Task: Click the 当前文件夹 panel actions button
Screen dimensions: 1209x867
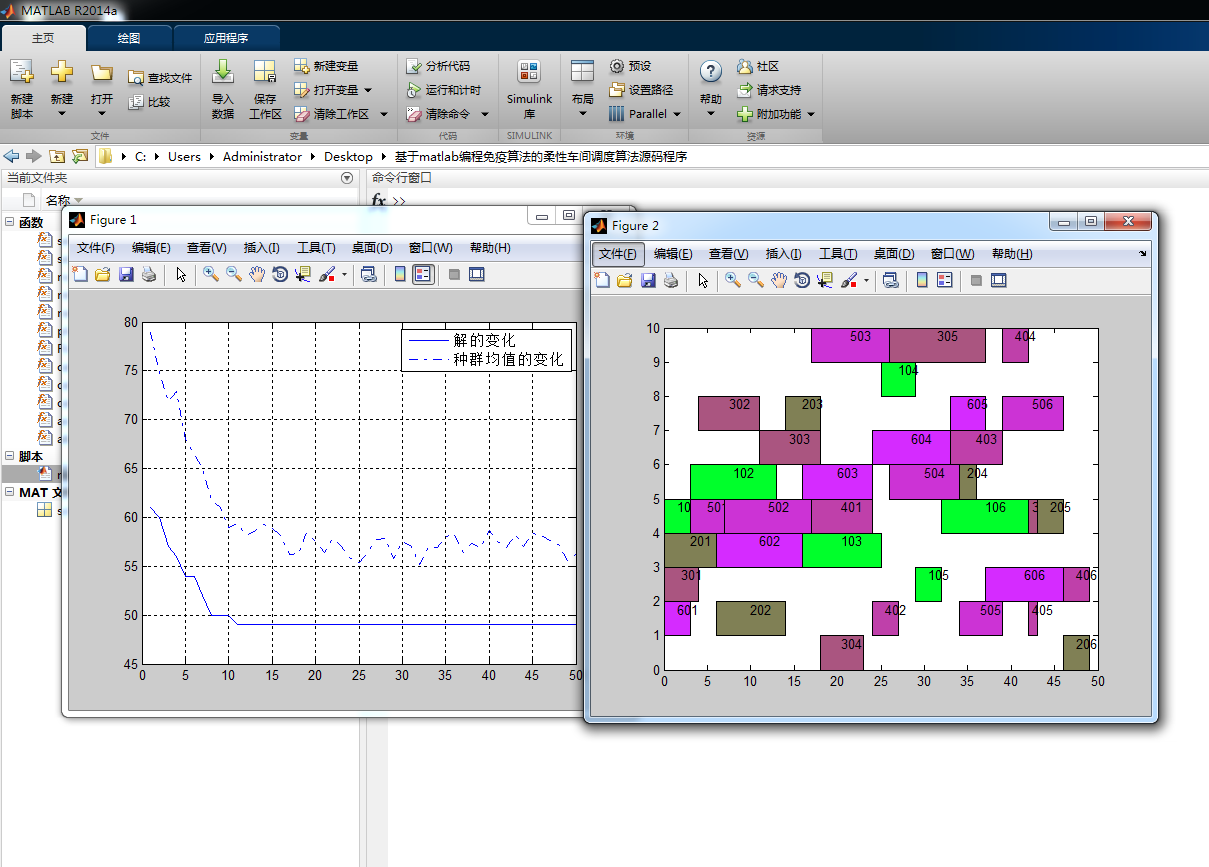Action: click(x=347, y=178)
